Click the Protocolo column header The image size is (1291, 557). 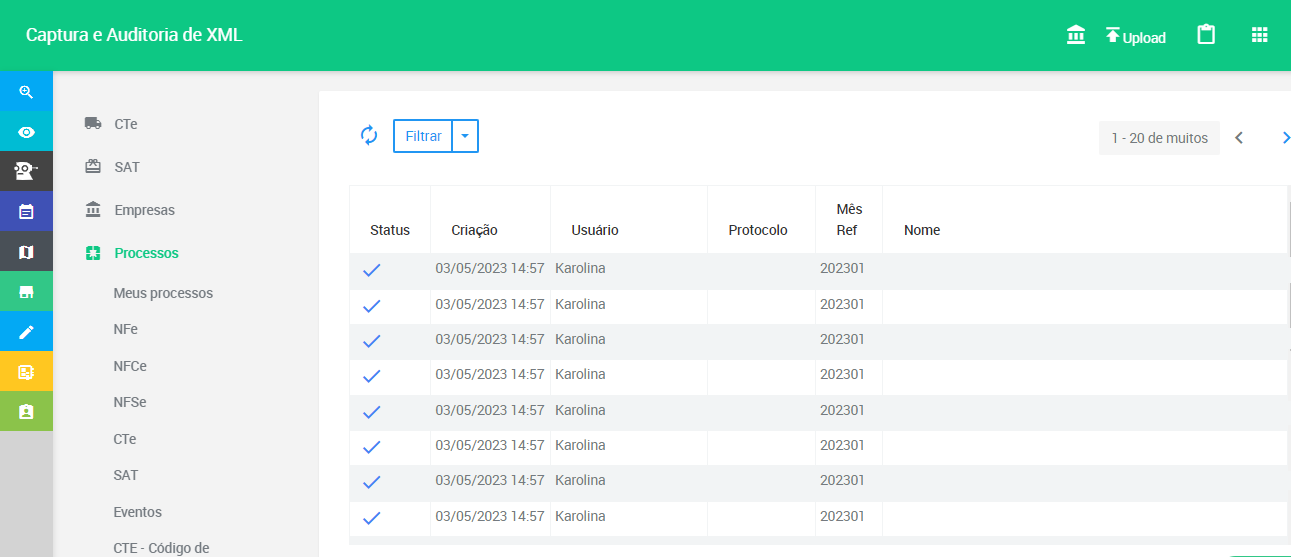pyautogui.click(x=758, y=230)
